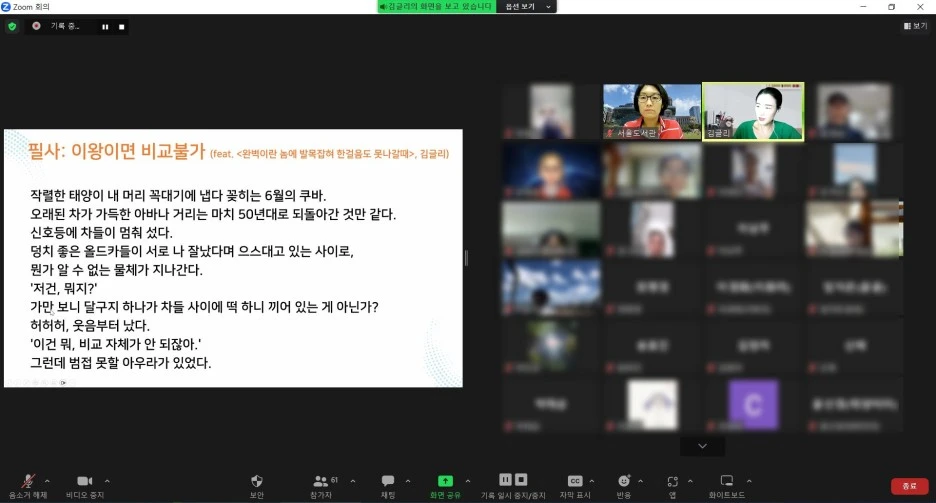Click green Share Screen (화면 공유) icon
The height and width of the screenshot is (503, 936).
445,481
